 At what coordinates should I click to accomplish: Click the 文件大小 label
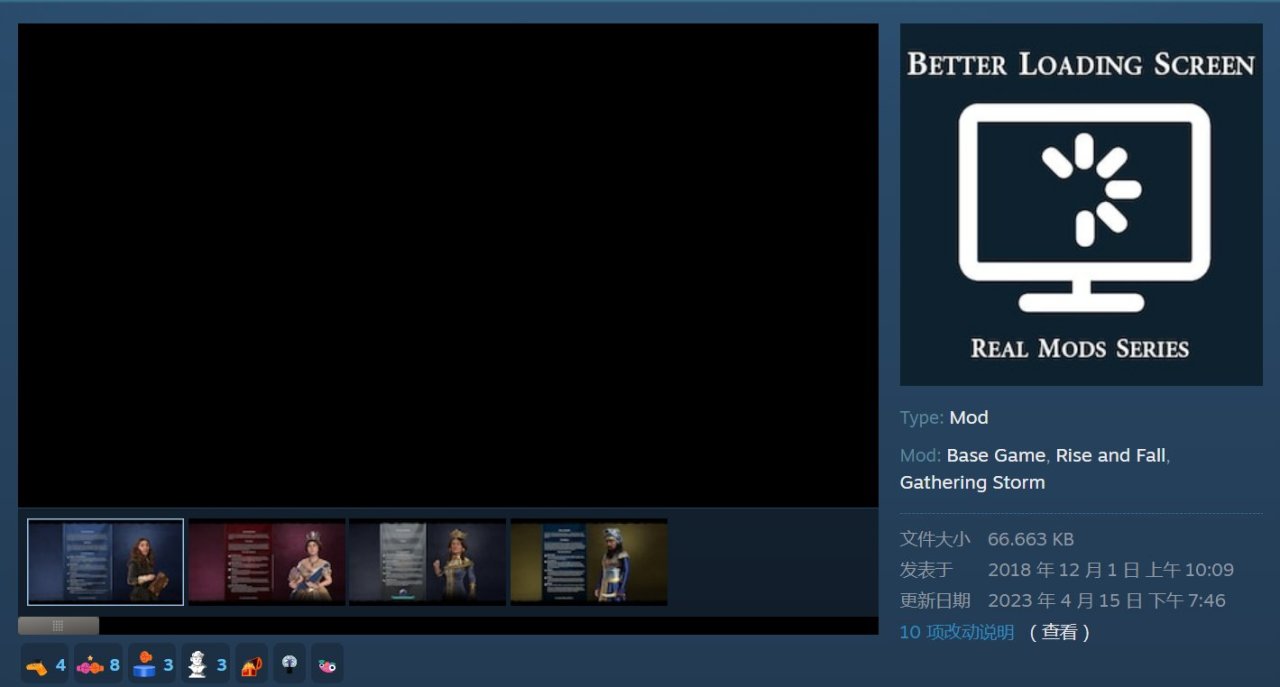[935, 539]
